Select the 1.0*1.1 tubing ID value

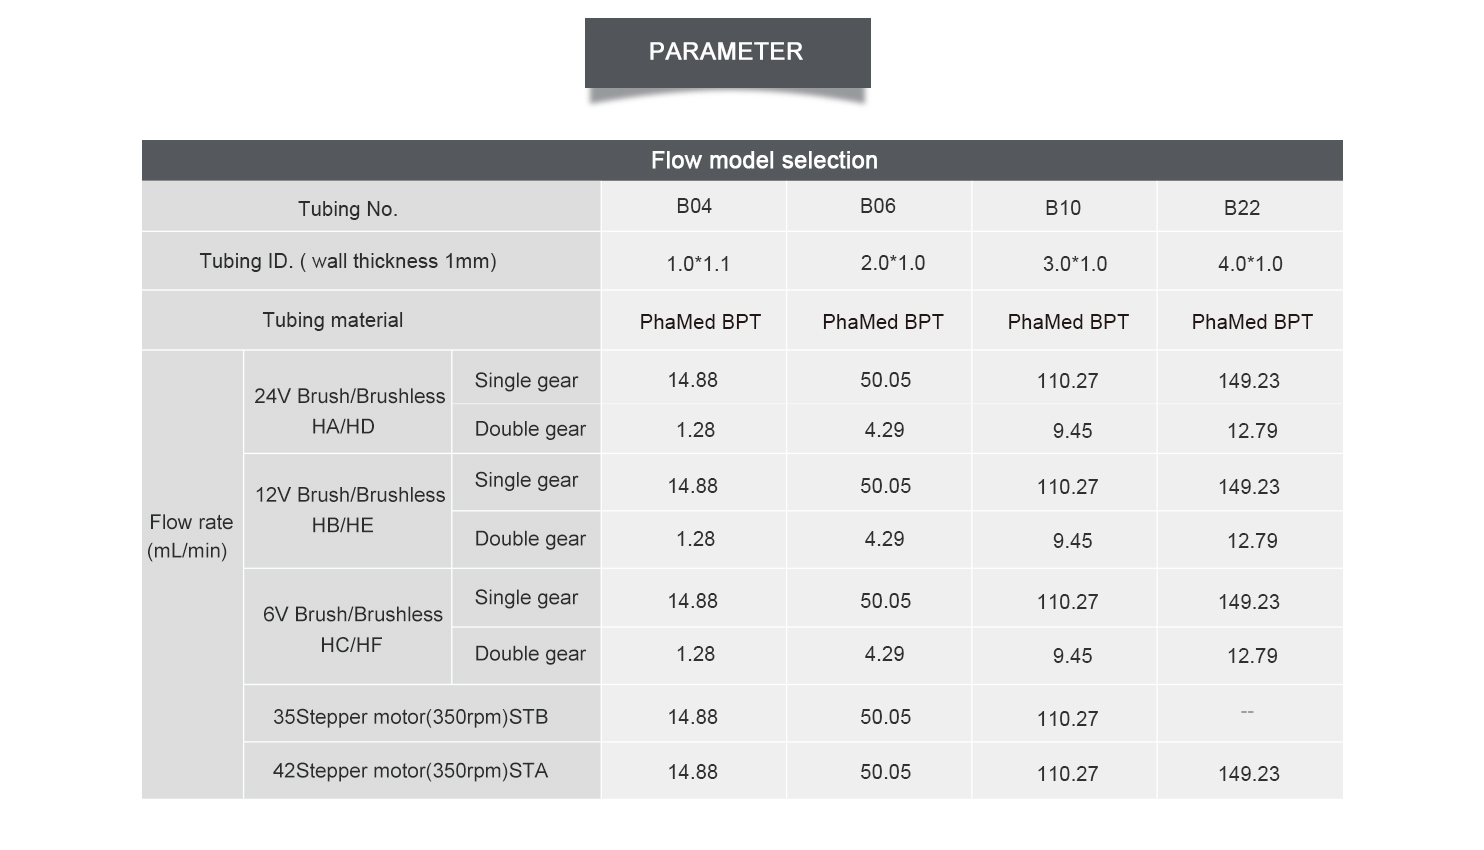tap(698, 264)
